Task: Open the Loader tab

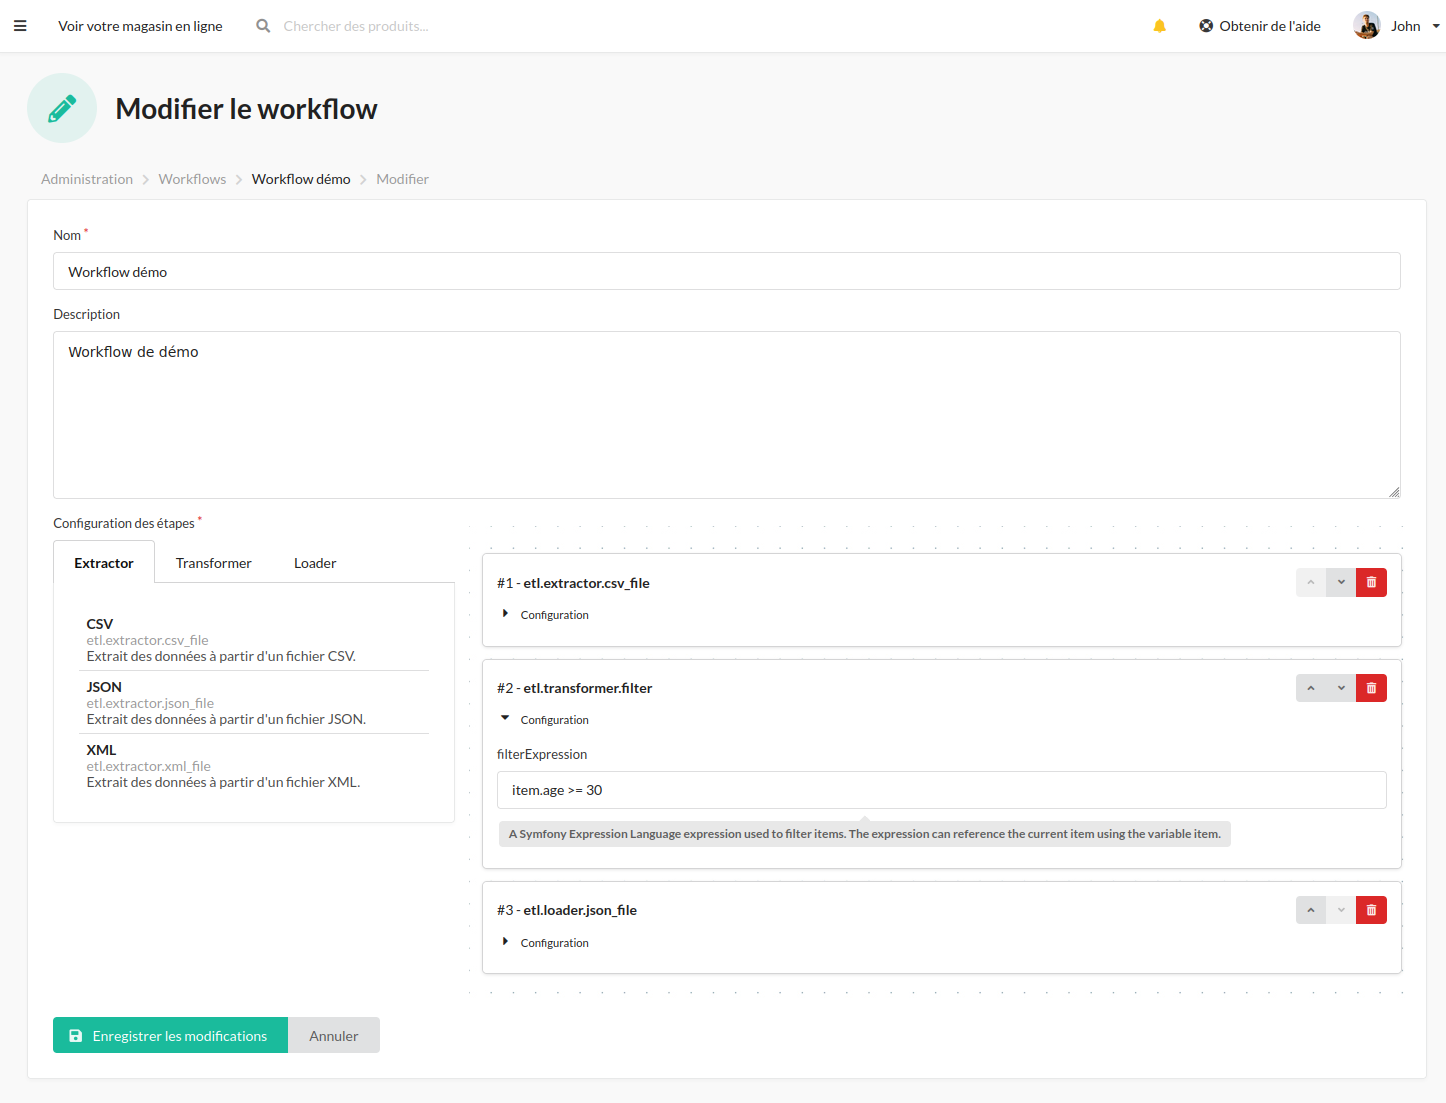Action: coord(315,562)
